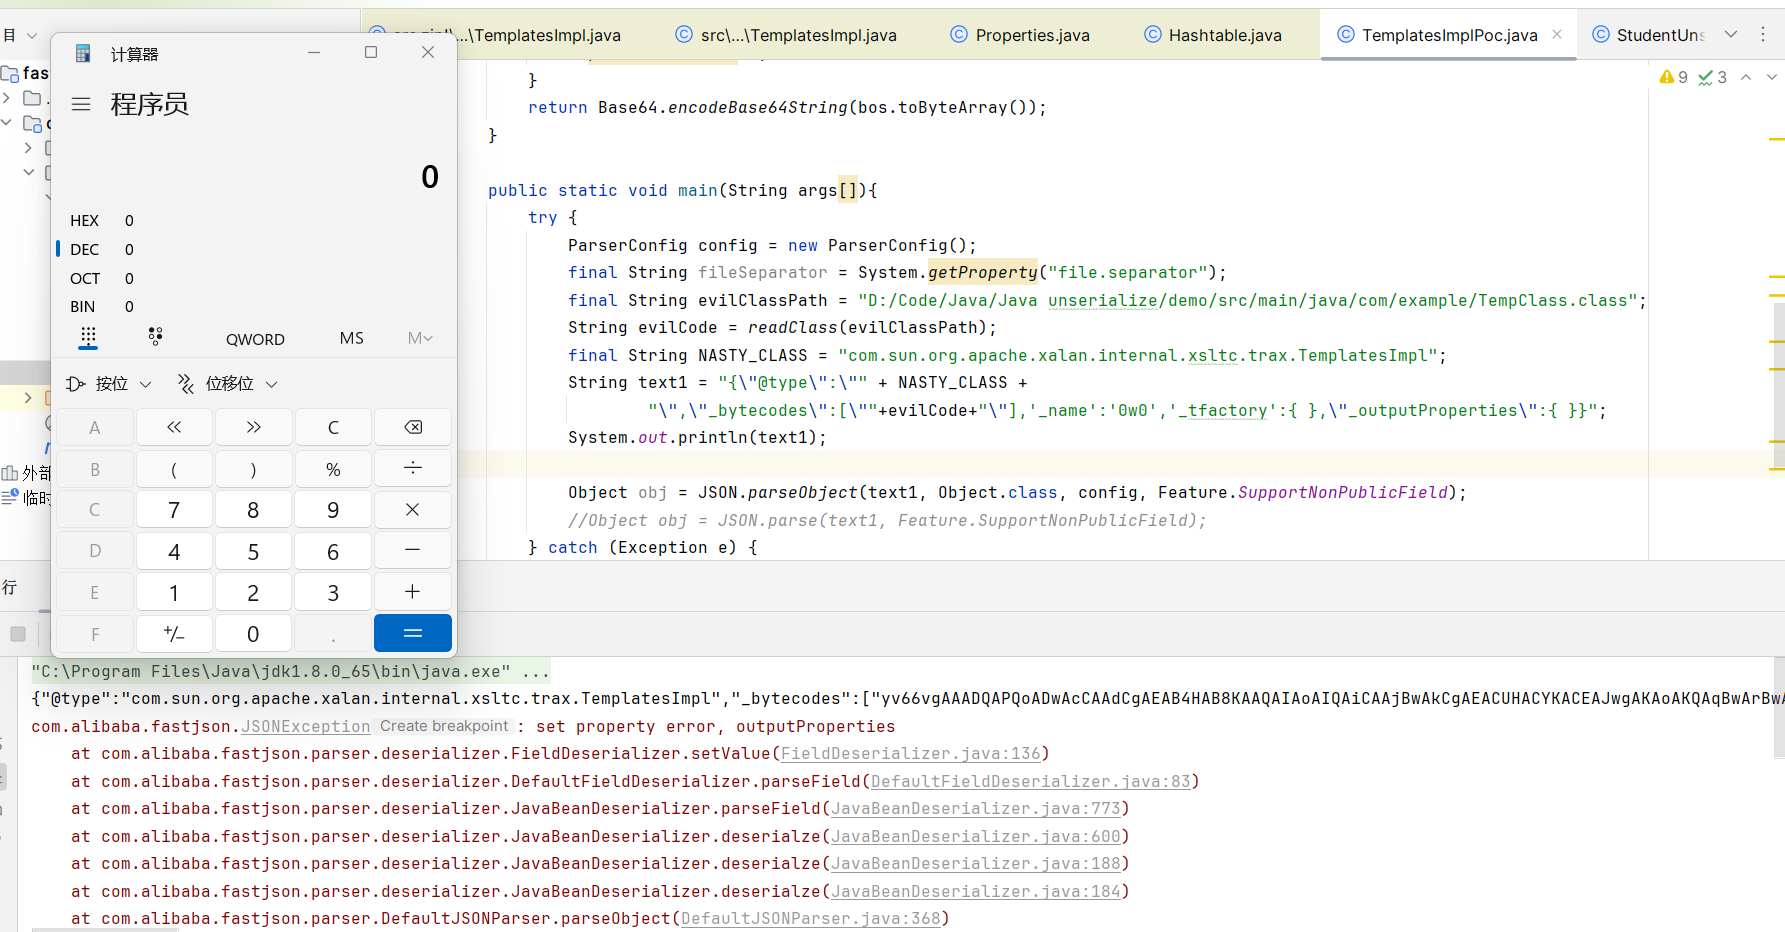Image resolution: width=1785 pixels, height=932 pixels.
Task: Click the weak warnings checkmark indicator showing 3
Action: click(x=1712, y=77)
